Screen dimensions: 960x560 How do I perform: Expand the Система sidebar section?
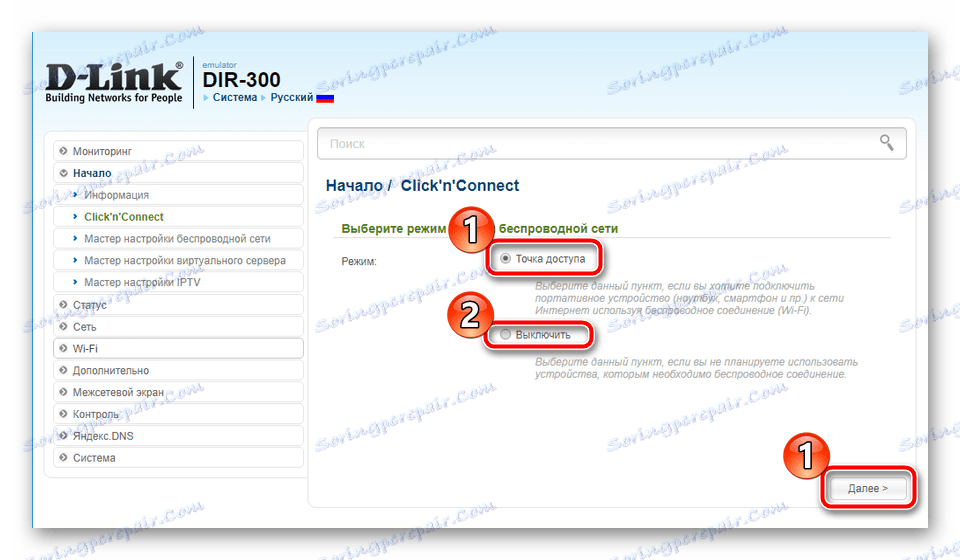pos(179,458)
